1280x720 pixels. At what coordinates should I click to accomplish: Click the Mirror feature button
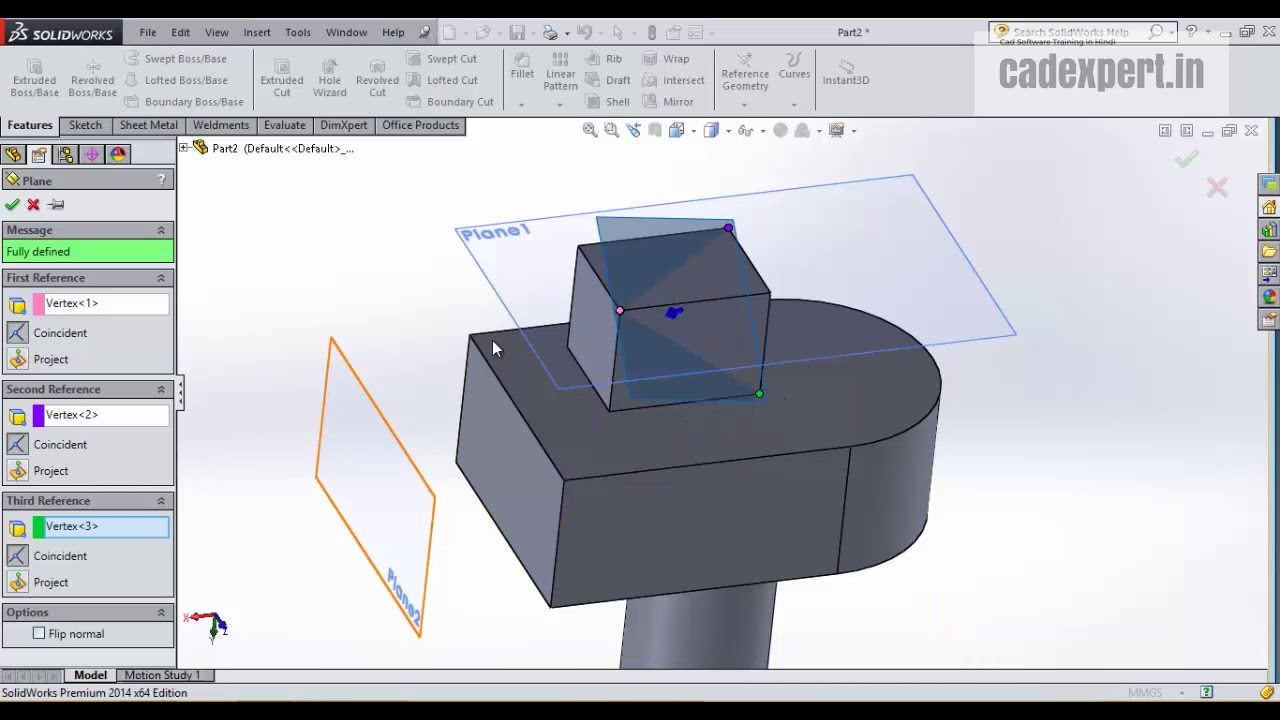(668, 102)
